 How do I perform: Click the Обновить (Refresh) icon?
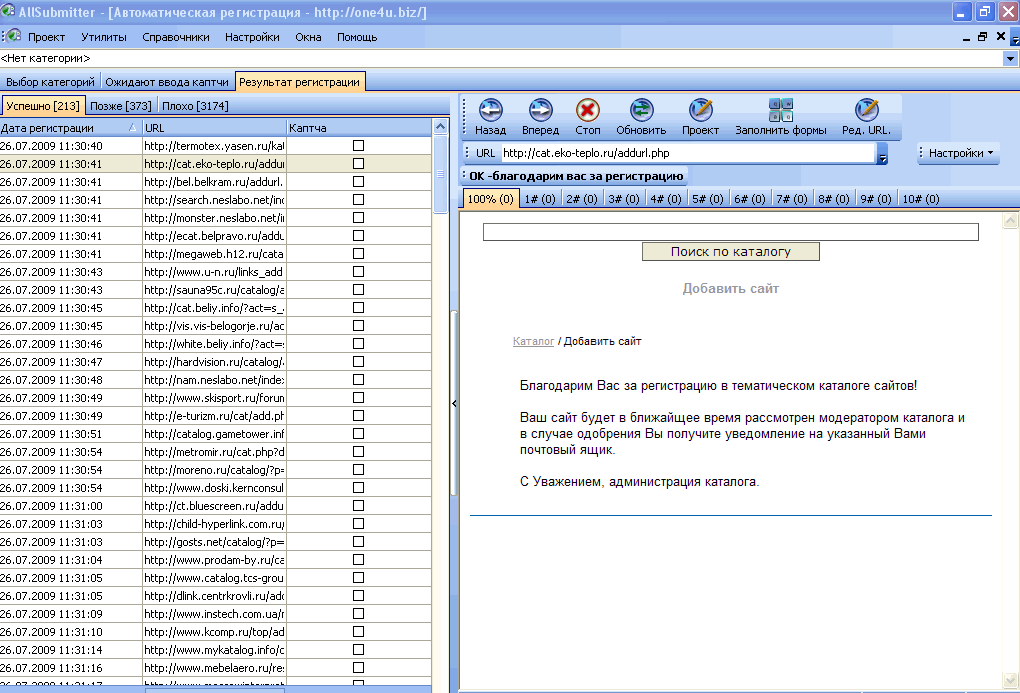pos(641,110)
